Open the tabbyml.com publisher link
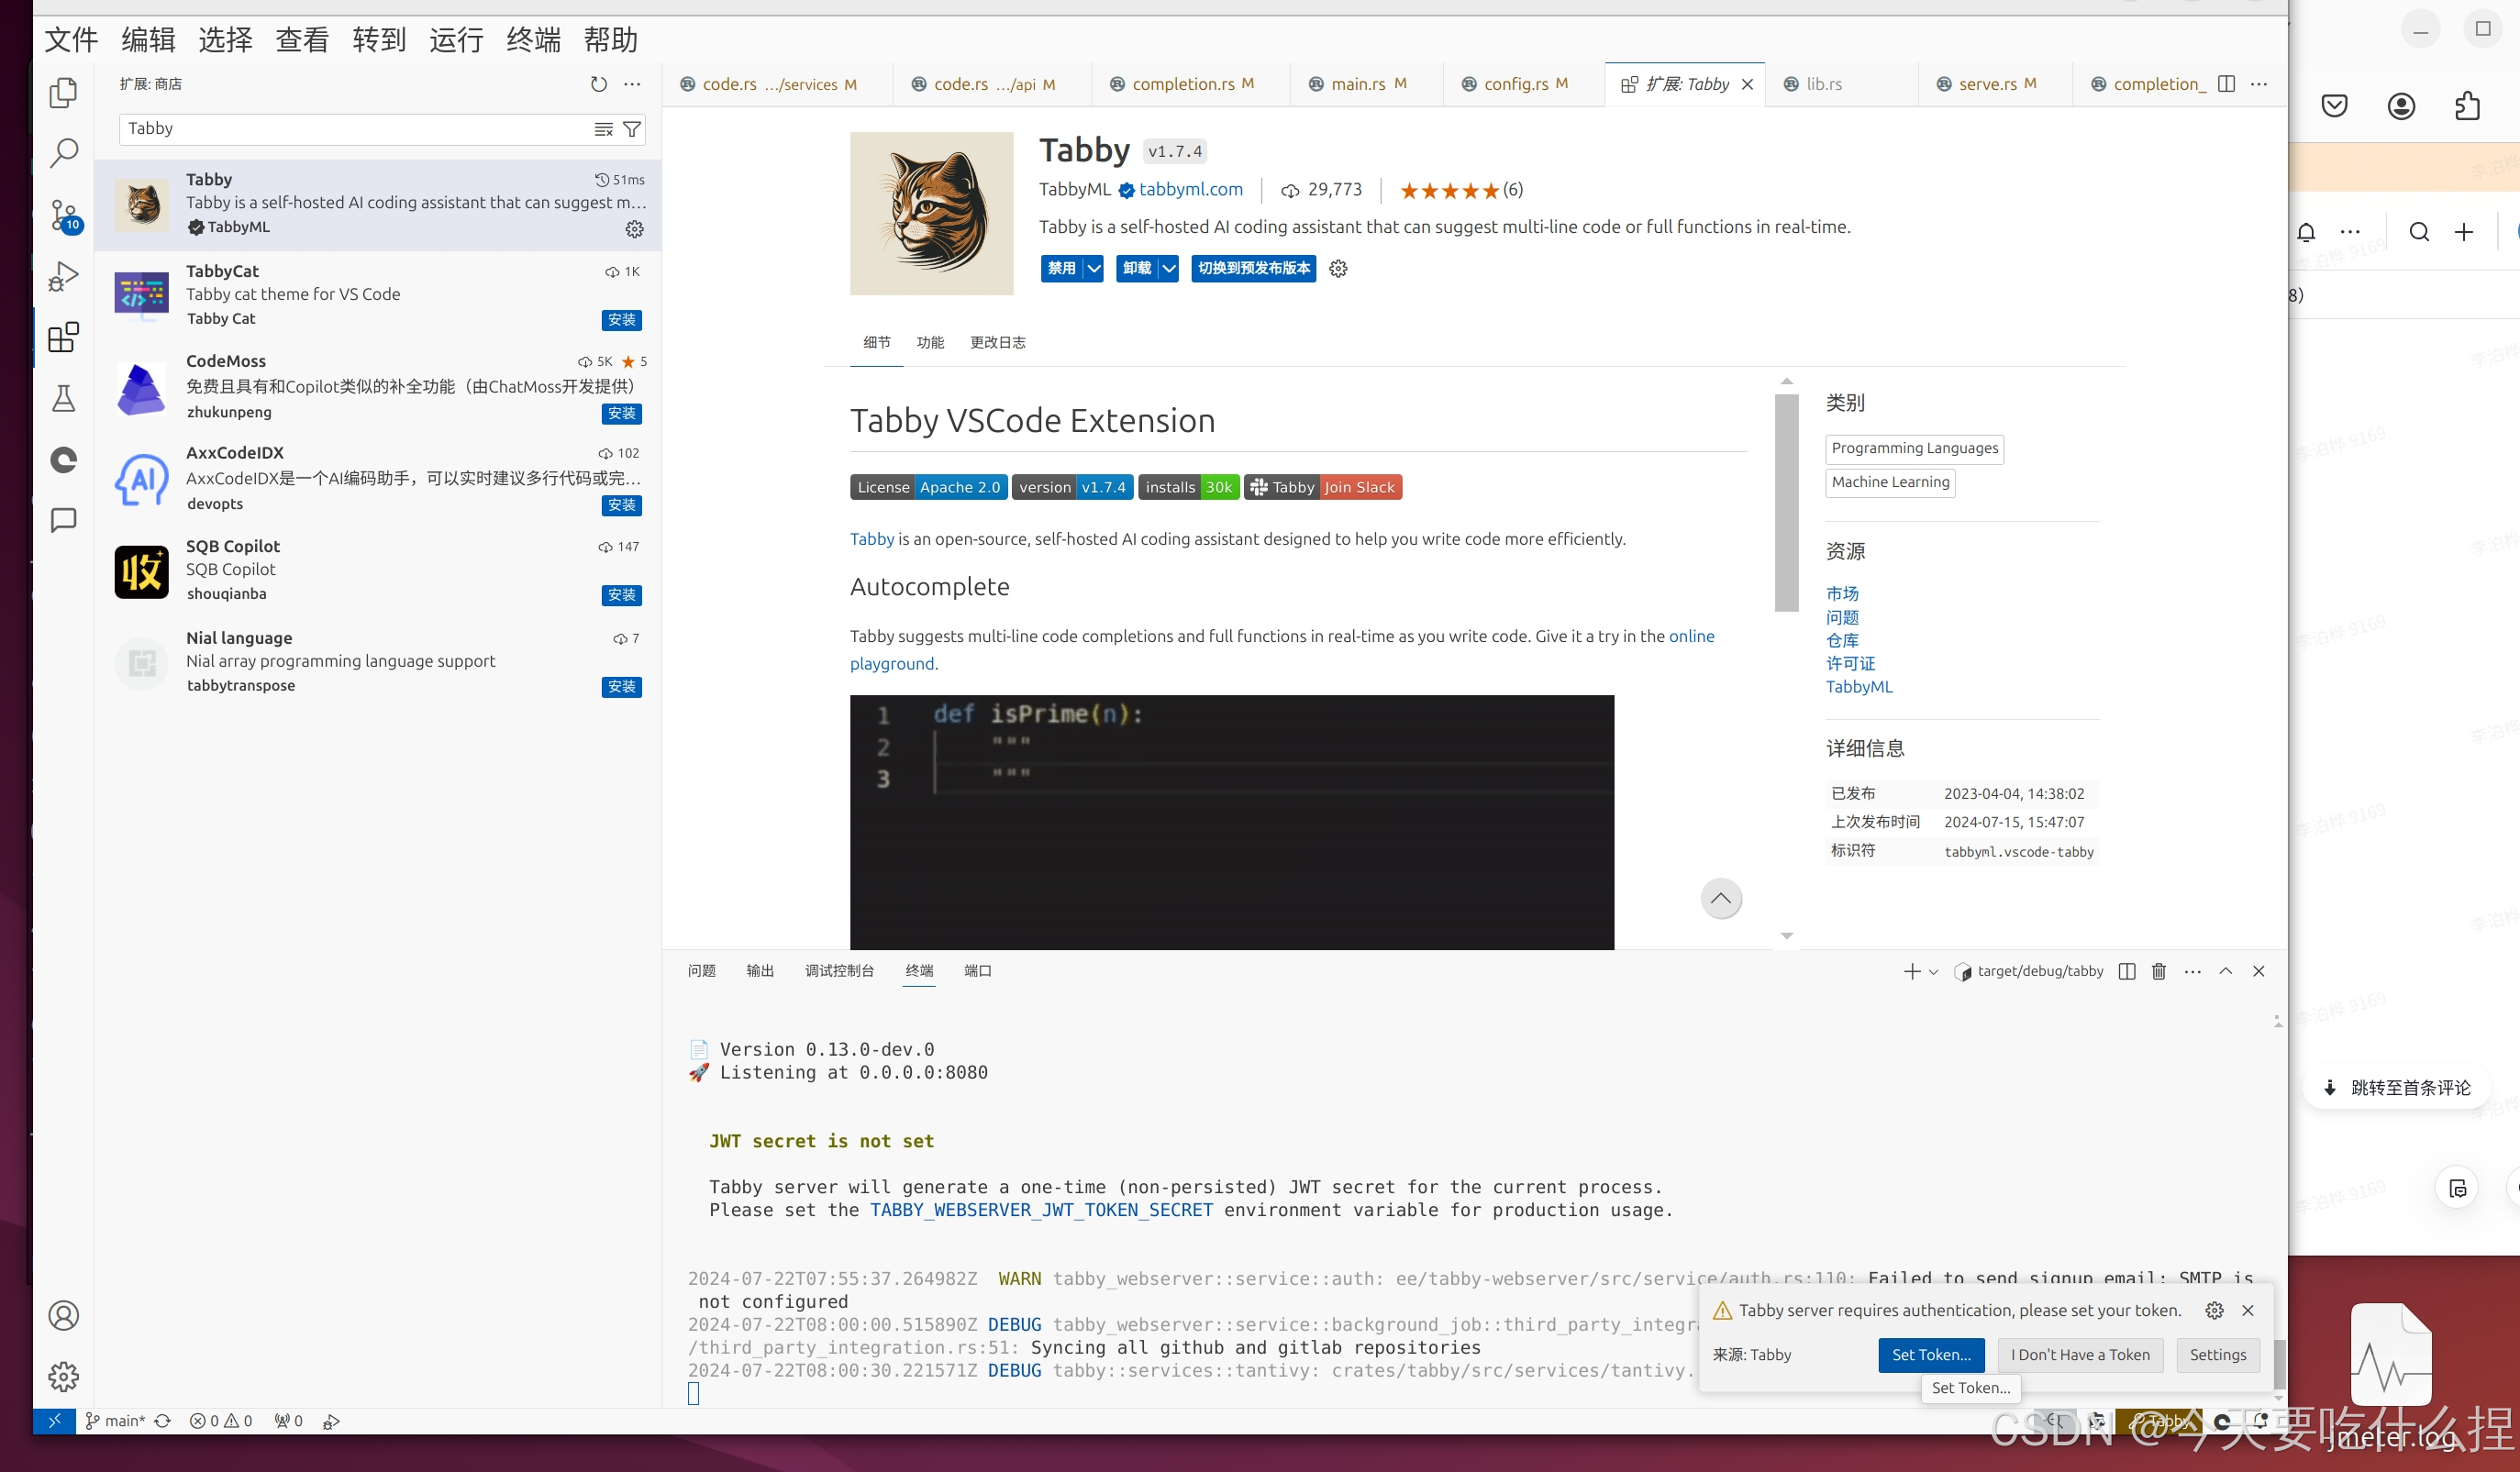The height and width of the screenshot is (1472, 2520). pos(1190,190)
